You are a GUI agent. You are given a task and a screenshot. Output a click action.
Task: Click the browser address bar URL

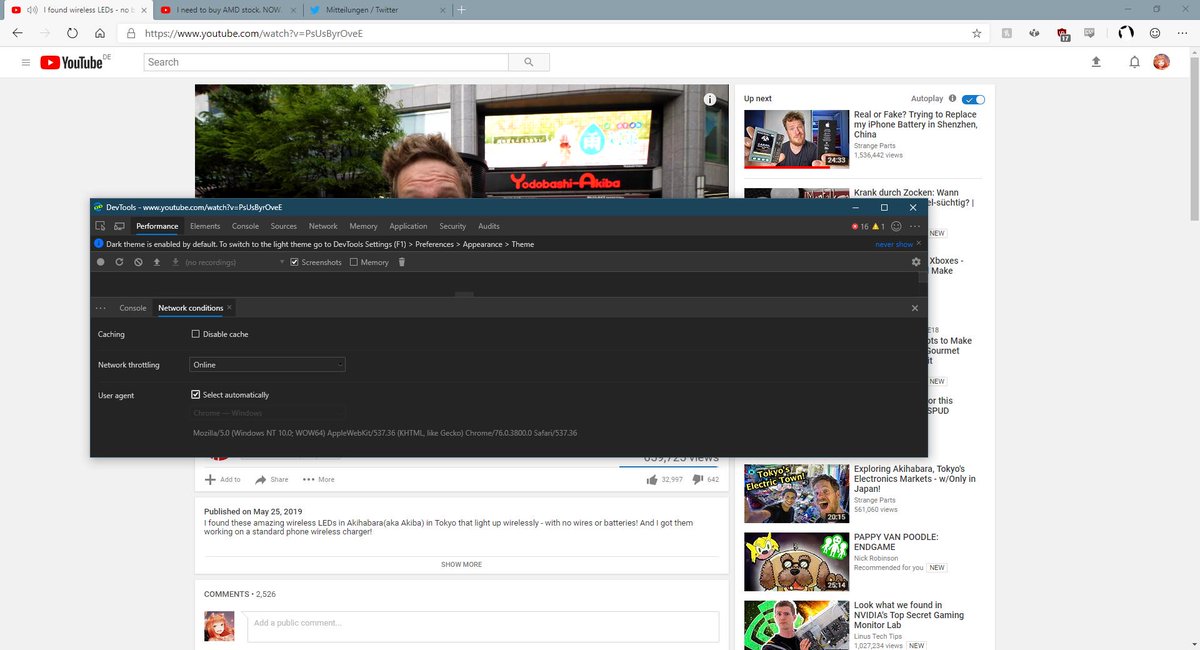tap(253, 33)
